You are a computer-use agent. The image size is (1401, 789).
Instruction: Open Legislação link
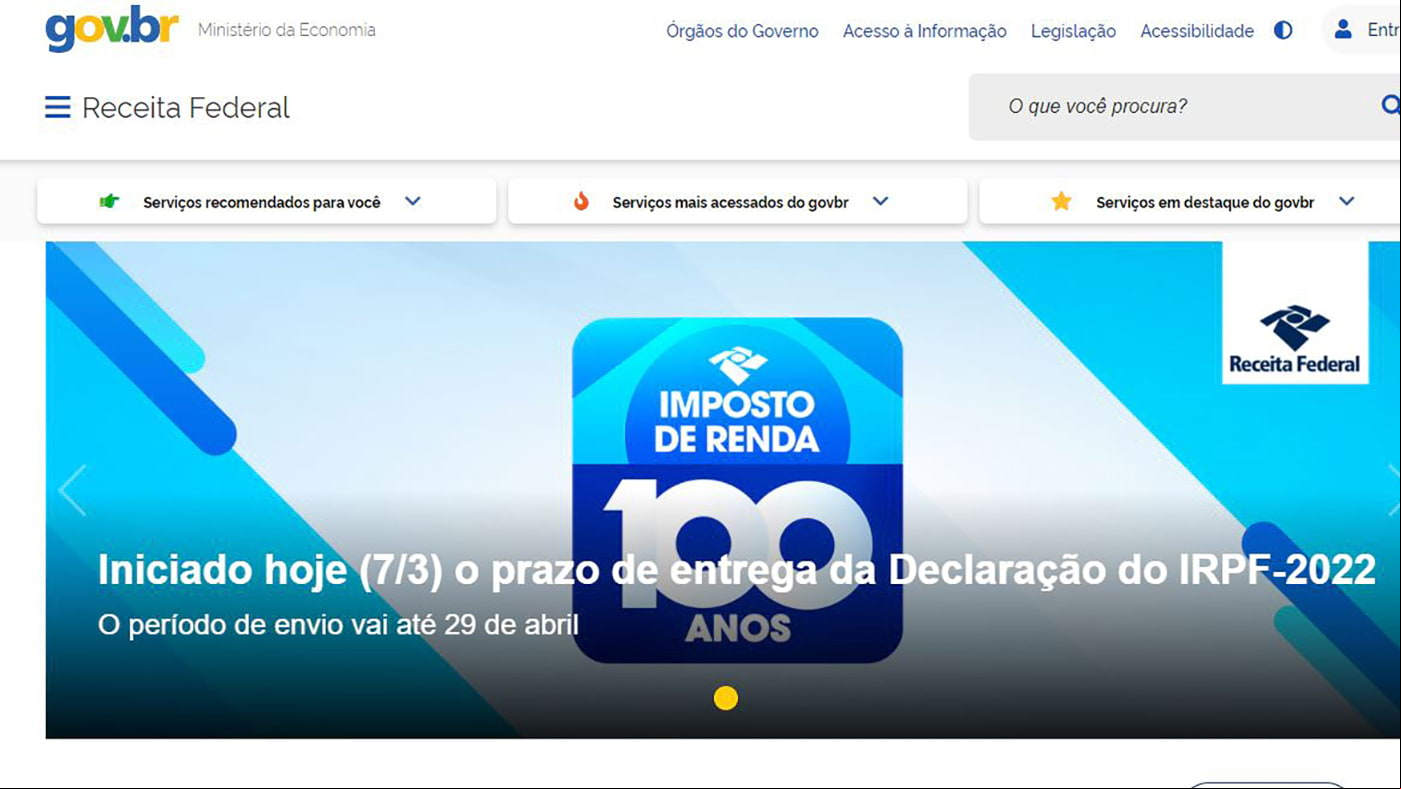[1073, 31]
